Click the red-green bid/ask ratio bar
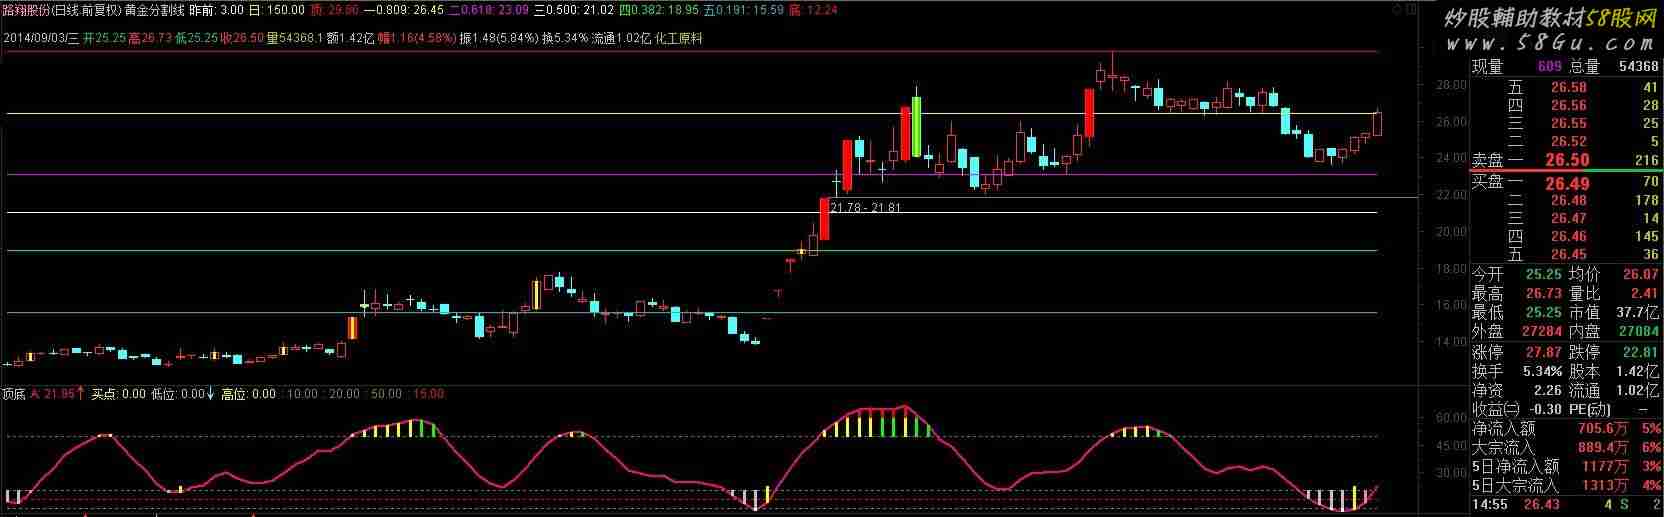The height and width of the screenshot is (517, 1664). pyautogui.click(x=1565, y=171)
